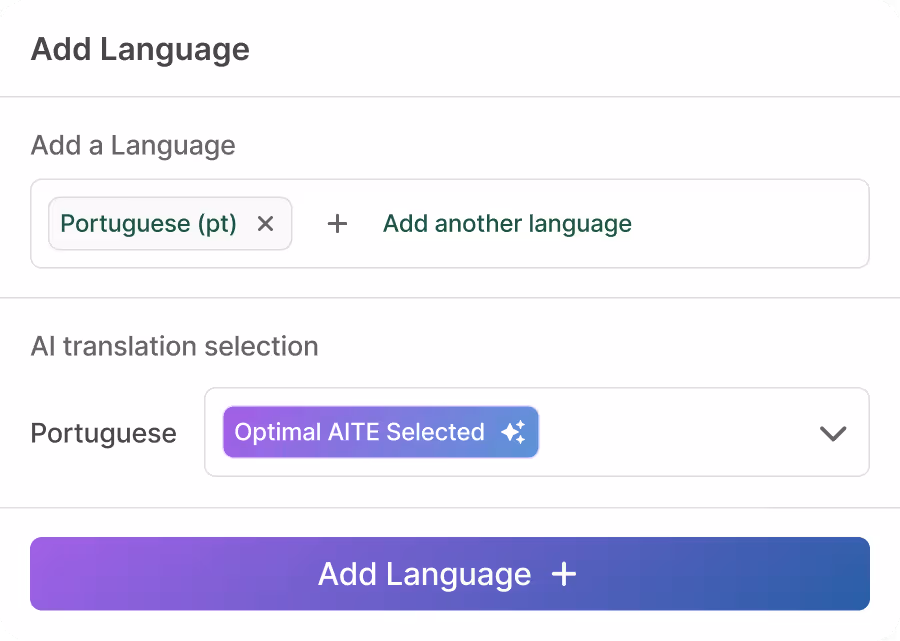Screen dimensions: 900x641
Task: Click the Add another language link
Action: [x=507, y=224]
